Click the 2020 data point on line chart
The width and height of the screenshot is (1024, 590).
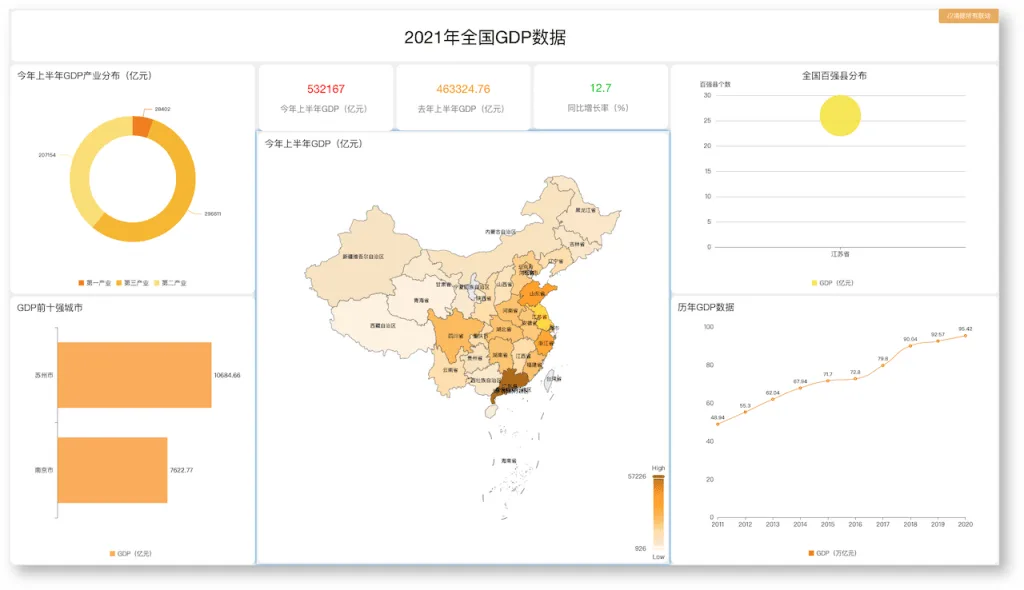pos(965,336)
